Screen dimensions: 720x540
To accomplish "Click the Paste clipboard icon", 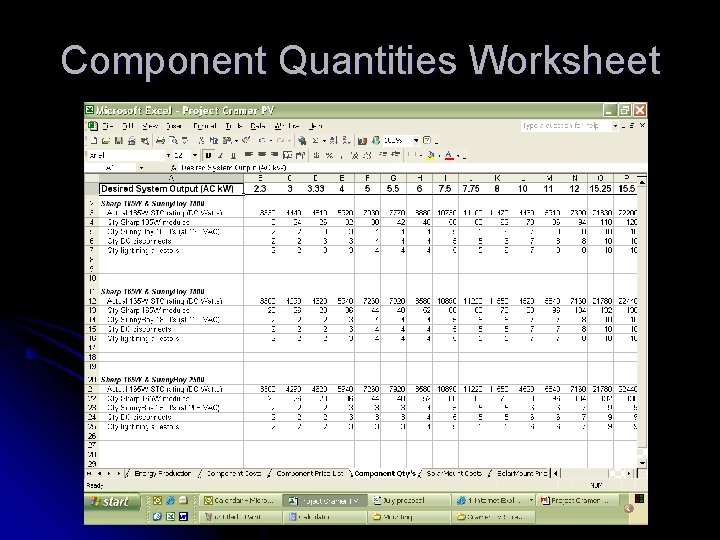I will (227, 141).
